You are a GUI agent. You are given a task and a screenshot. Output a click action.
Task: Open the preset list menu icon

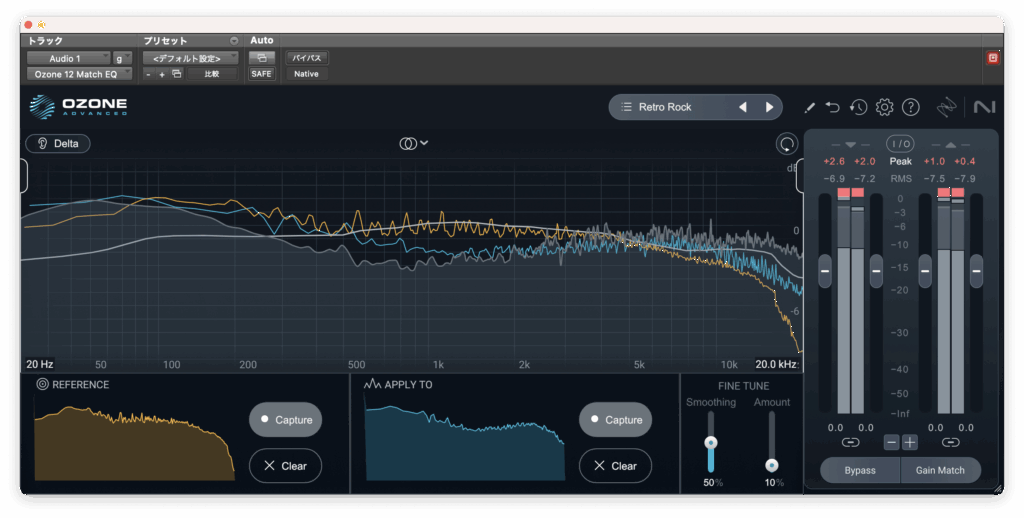point(626,107)
